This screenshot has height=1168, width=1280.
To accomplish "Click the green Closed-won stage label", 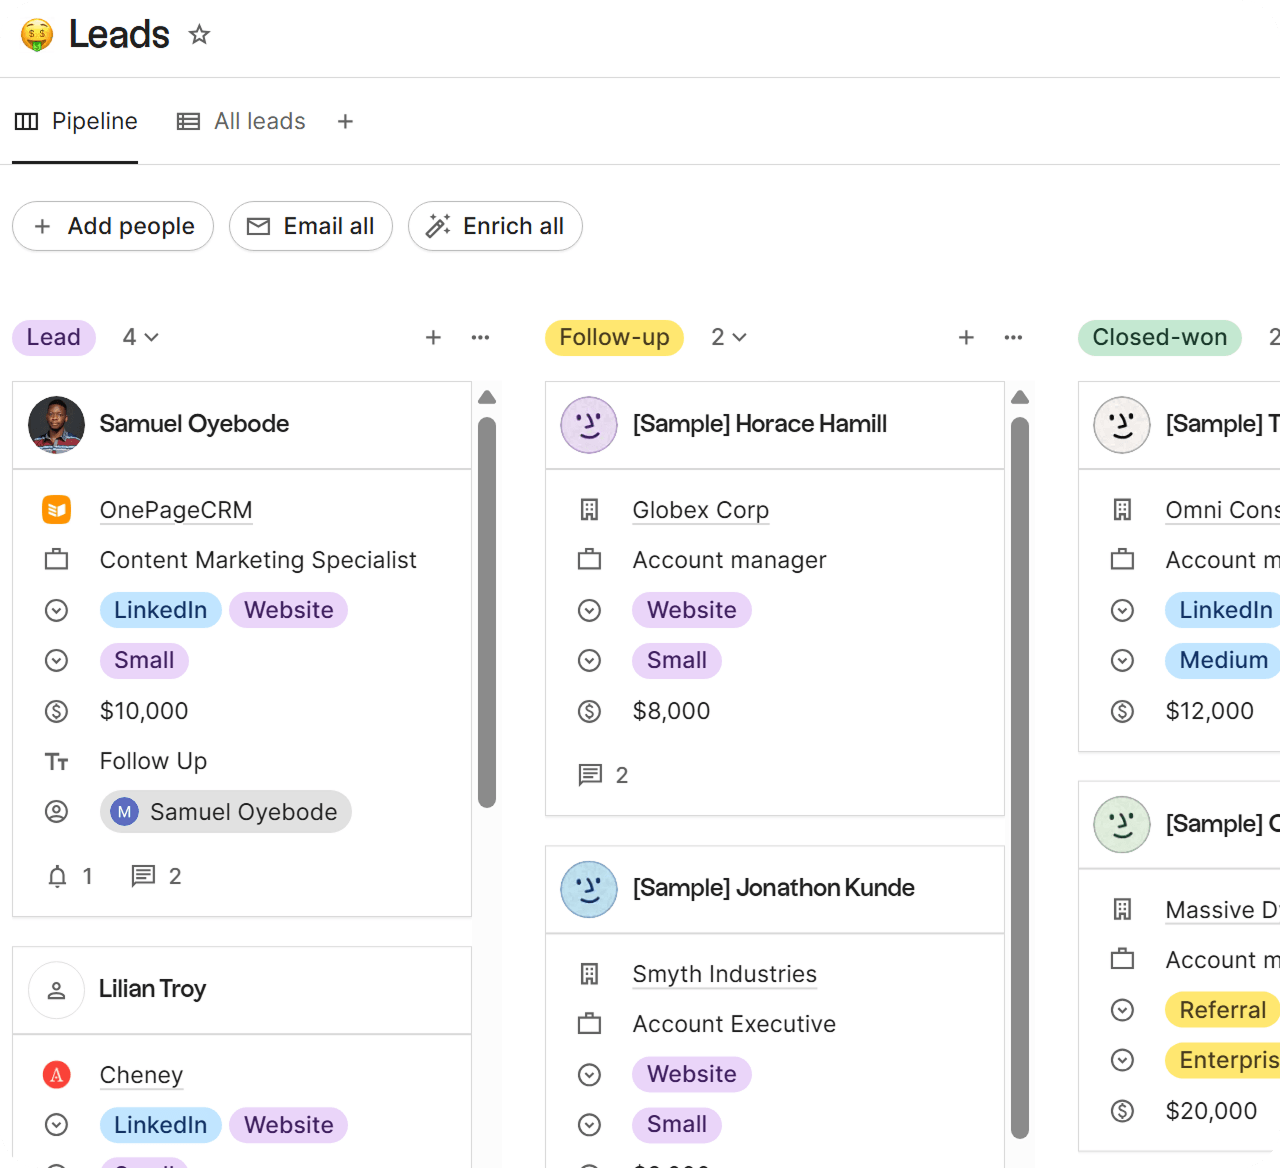I will (x=1160, y=337).
